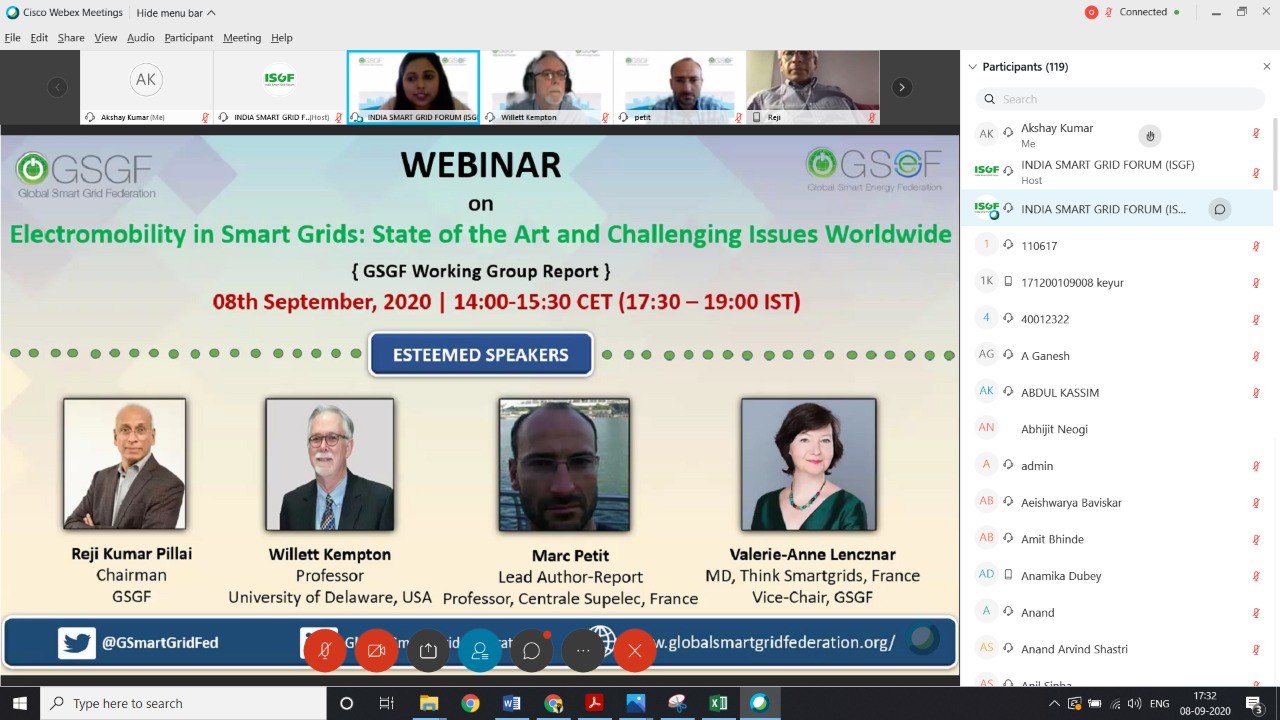Image resolution: width=1280 pixels, height=720 pixels.
Task: Select participant Abhijit Neogi
Action: 1117,429
